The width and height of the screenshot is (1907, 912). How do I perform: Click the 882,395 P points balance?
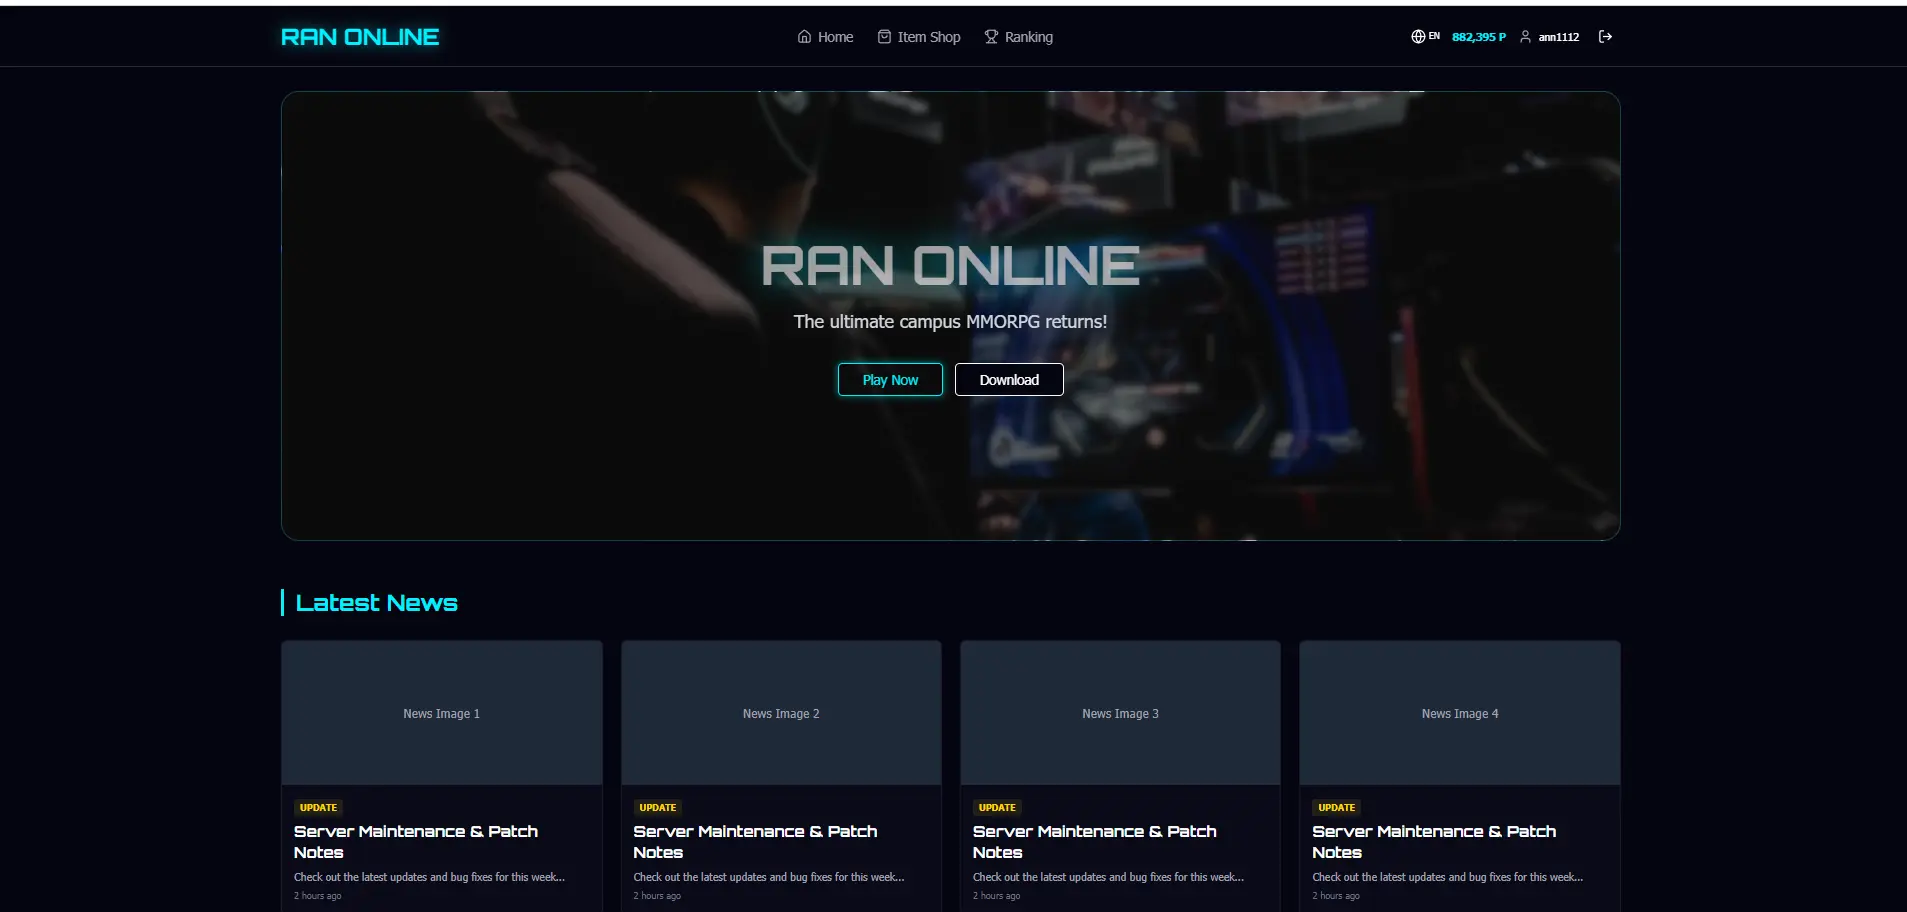tap(1479, 37)
